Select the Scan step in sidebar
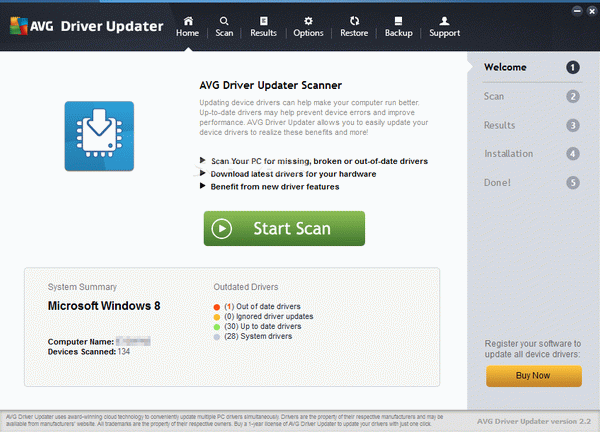 [494, 96]
